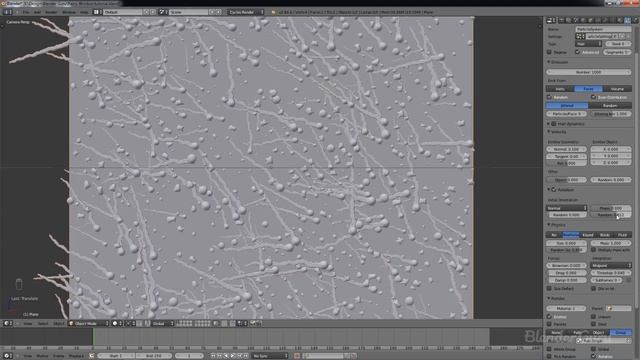Open the File menu
This screenshot has width=640, height=360.
[26, 12]
